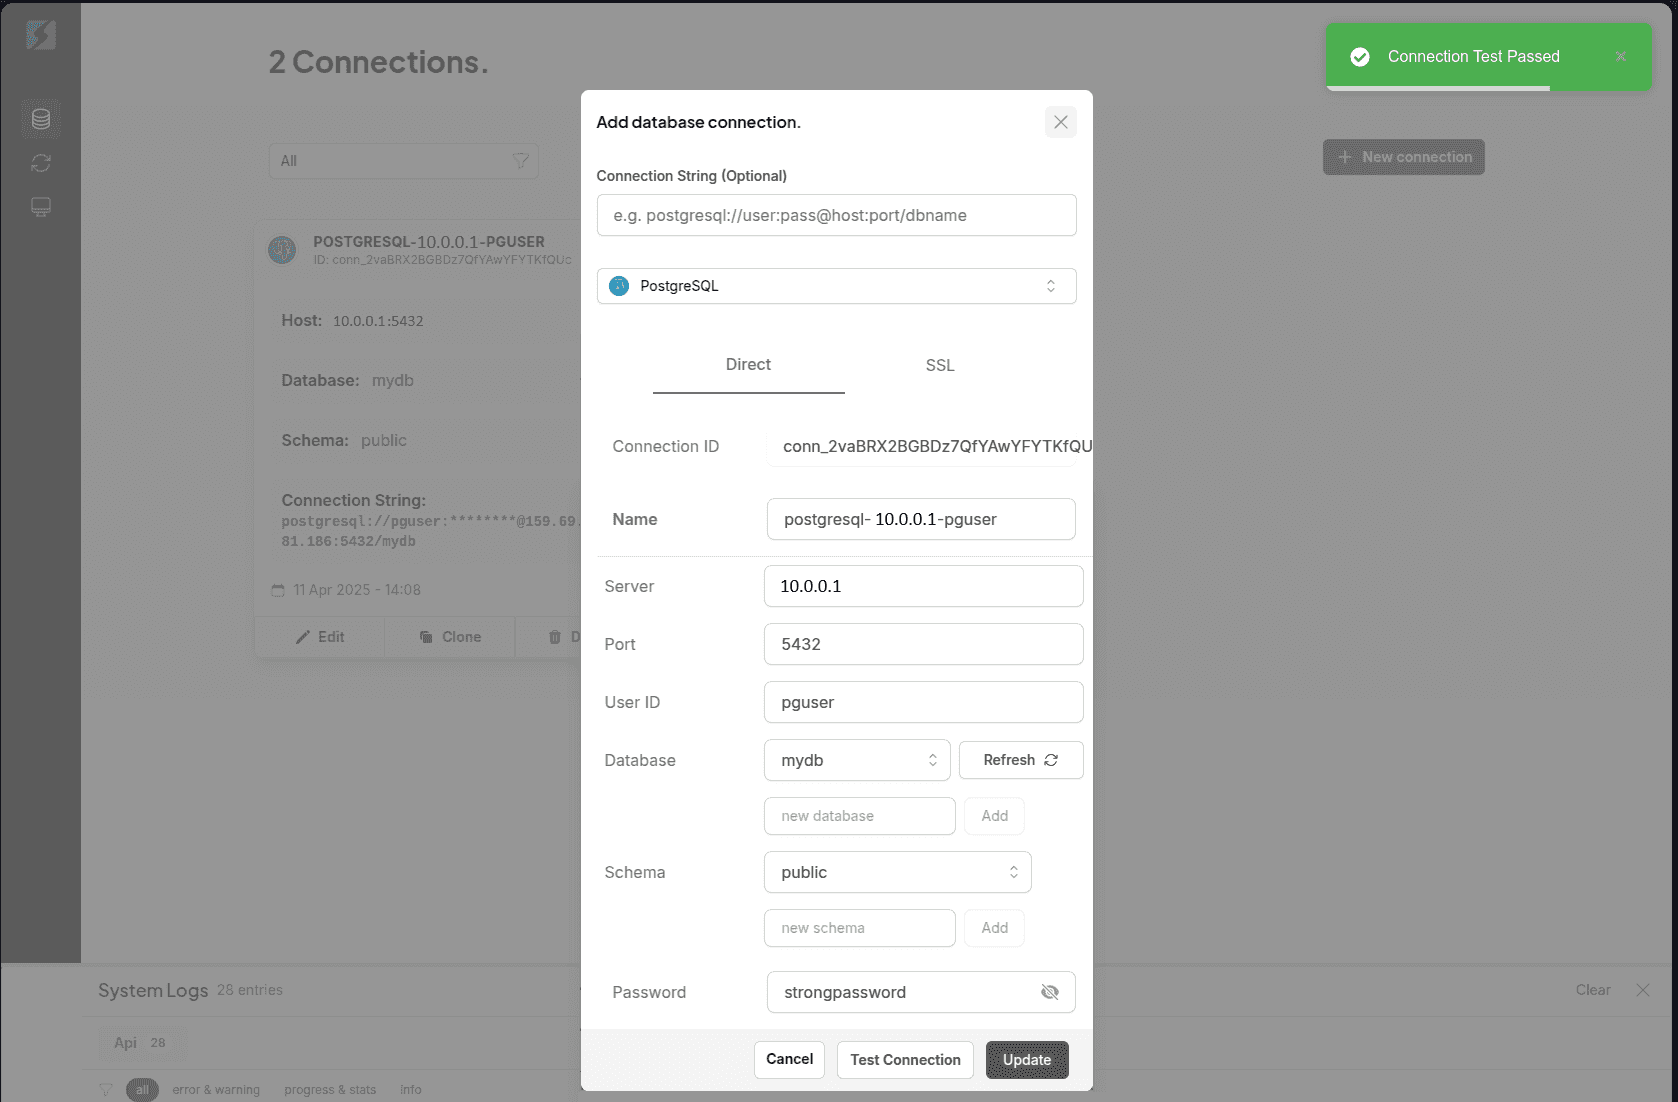Click the Update button
This screenshot has height=1102, width=1678.
[1027, 1060]
